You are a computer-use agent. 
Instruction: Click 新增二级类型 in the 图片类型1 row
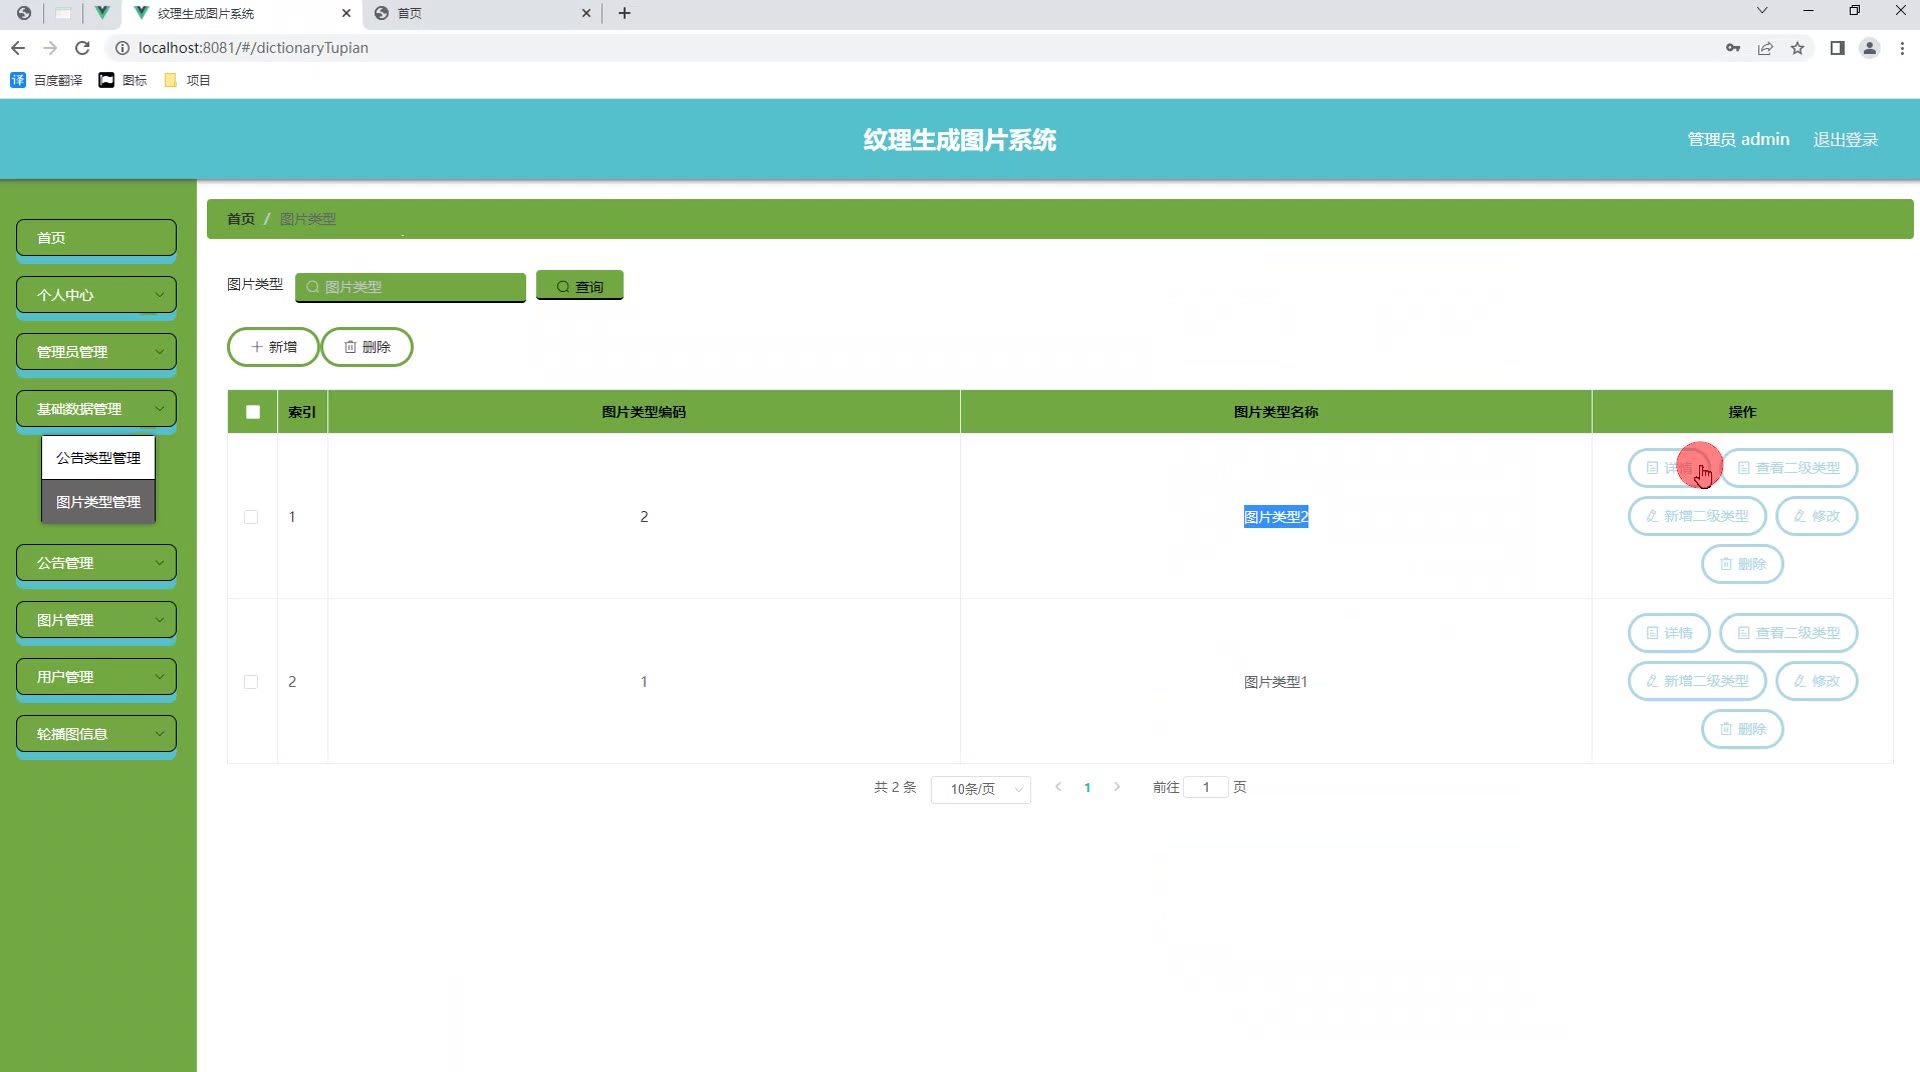[1697, 681]
